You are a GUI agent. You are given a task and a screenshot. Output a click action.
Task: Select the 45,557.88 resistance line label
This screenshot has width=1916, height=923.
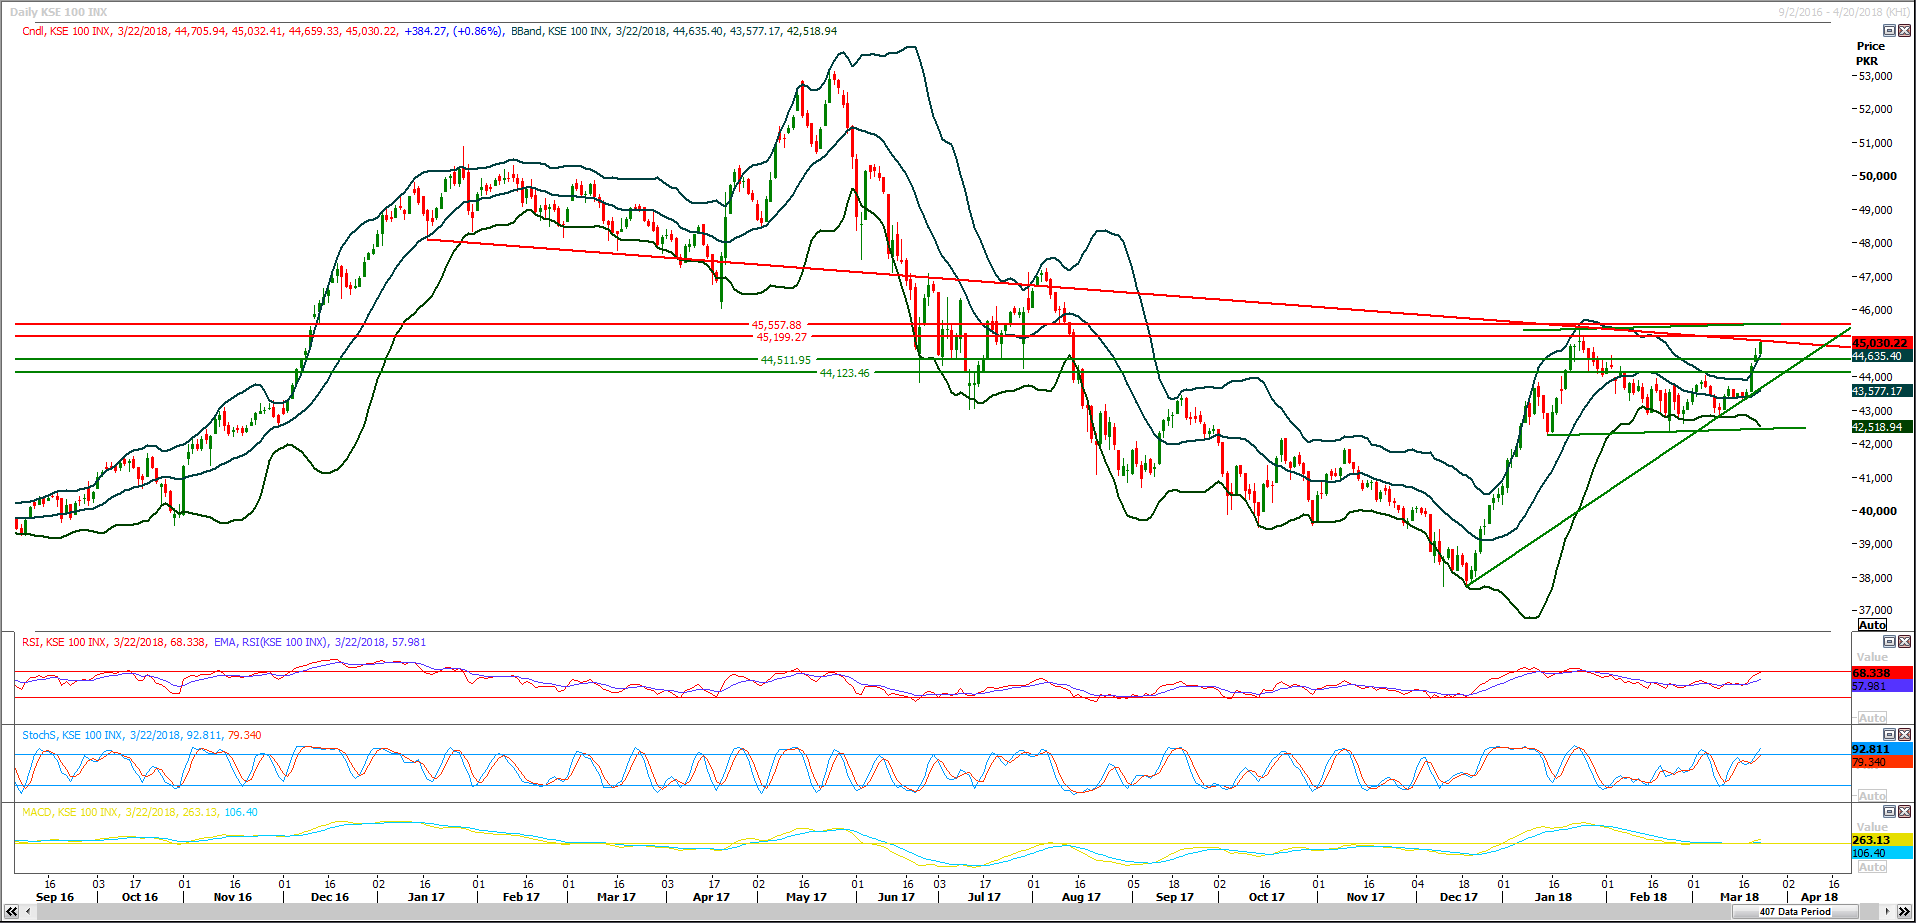coord(777,325)
